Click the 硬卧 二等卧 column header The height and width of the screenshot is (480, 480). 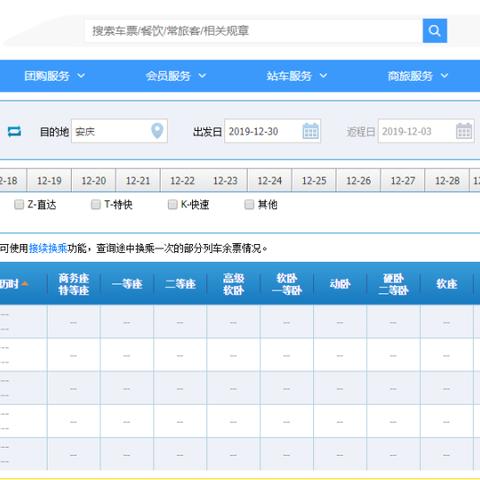pos(394,284)
